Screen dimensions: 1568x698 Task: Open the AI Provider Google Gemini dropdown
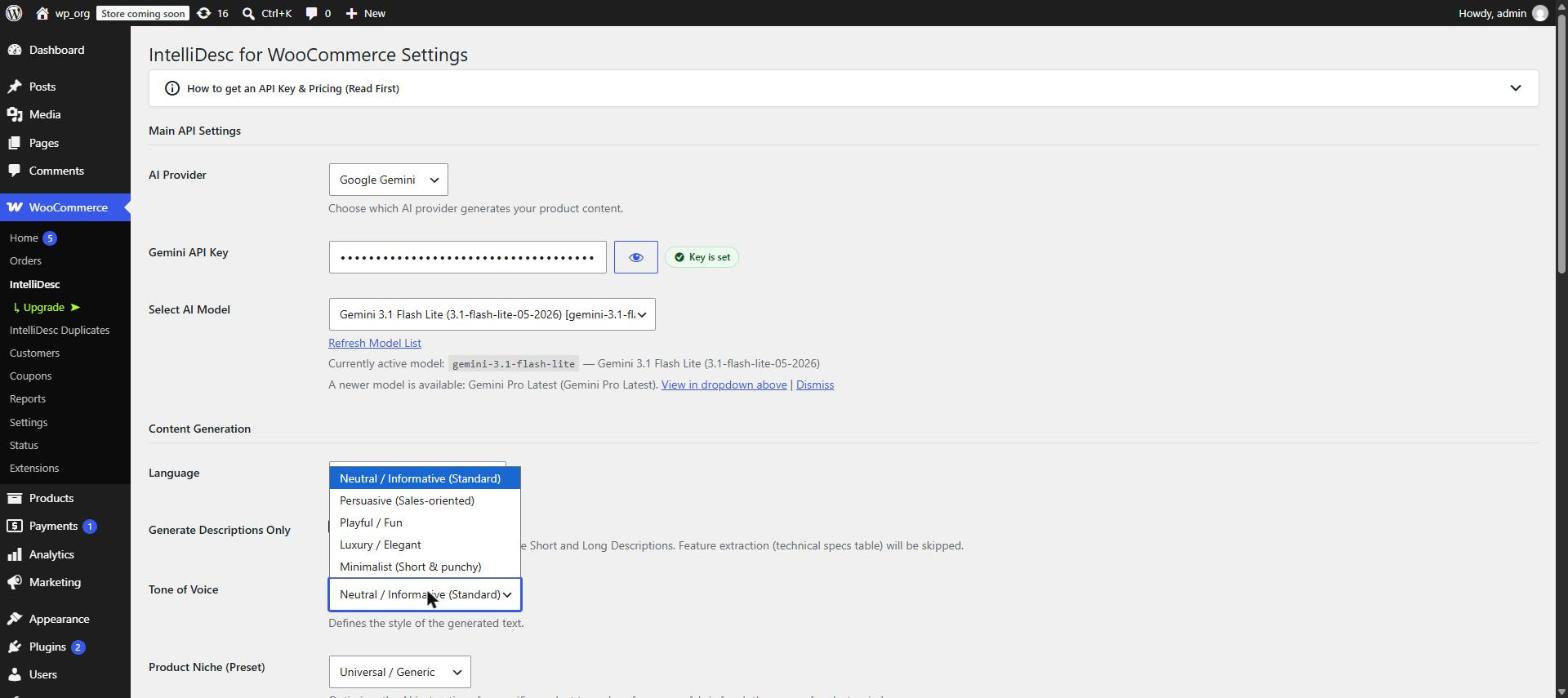tap(388, 180)
